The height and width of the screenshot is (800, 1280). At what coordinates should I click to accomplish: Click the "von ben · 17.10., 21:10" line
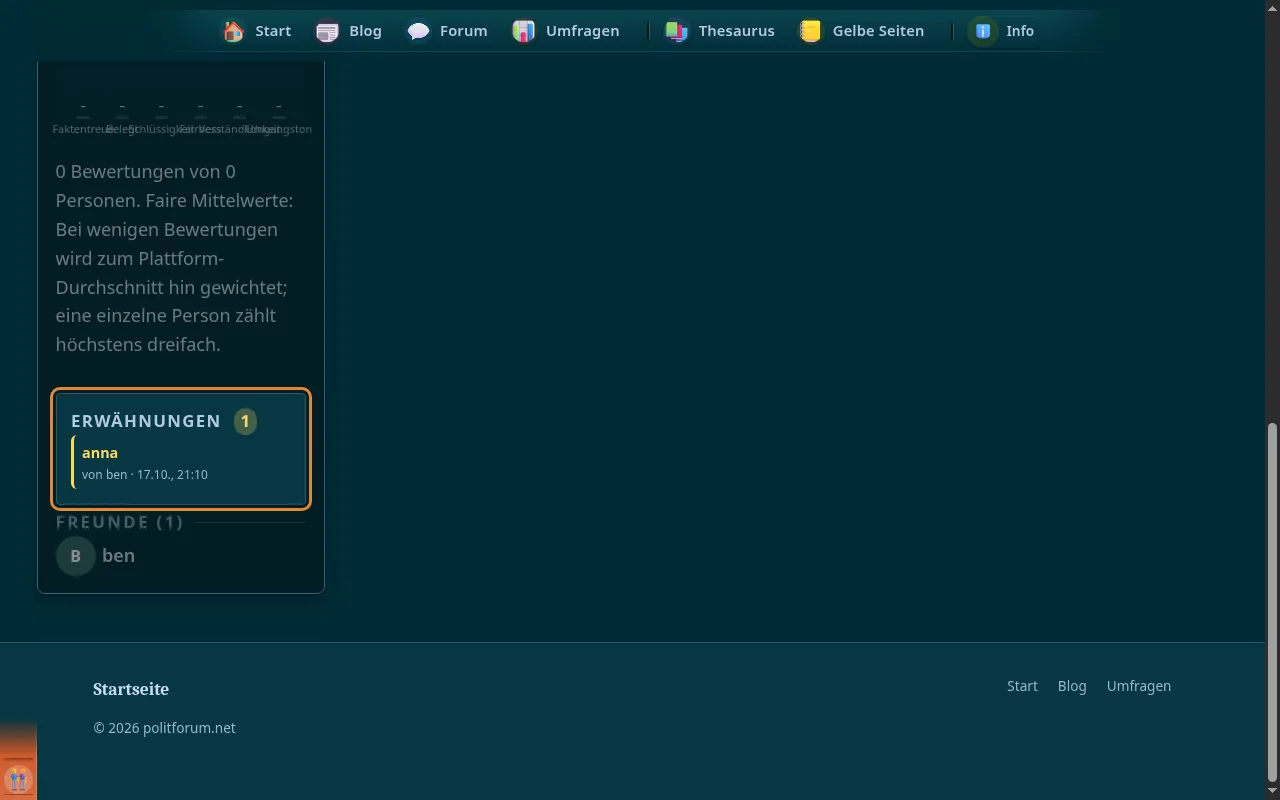tap(145, 474)
